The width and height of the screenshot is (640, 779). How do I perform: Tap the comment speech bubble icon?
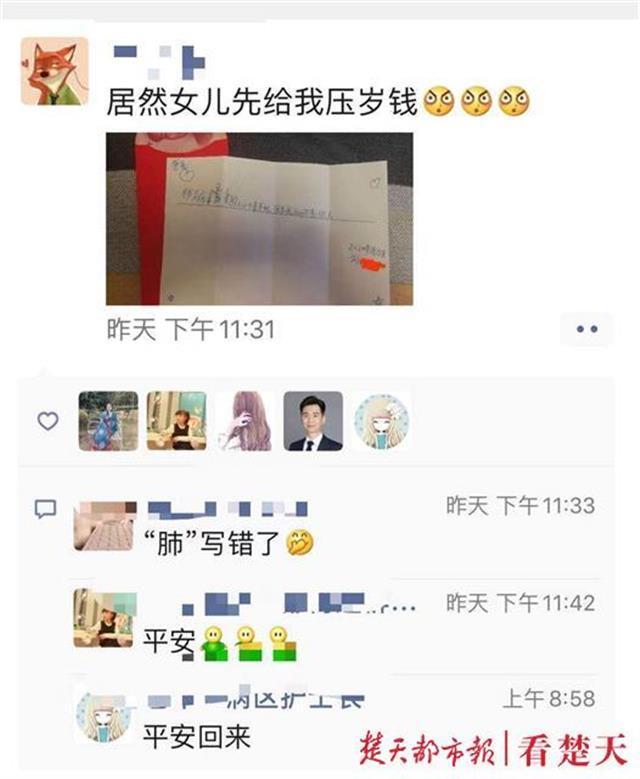pyautogui.click(x=45, y=509)
